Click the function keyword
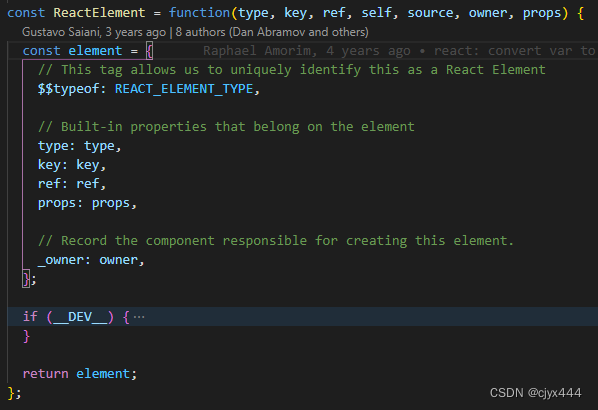 [199, 13]
